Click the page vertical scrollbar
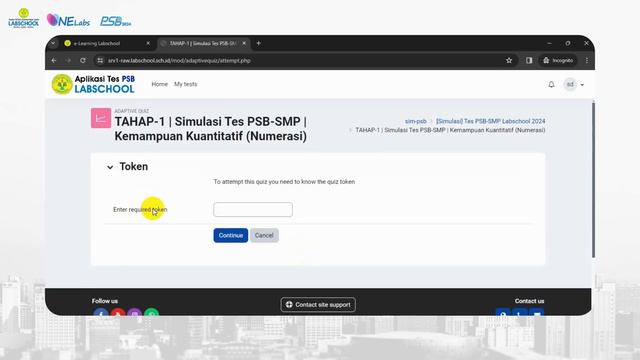The height and width of the screenshot is (360, 640). pos(593,180)
